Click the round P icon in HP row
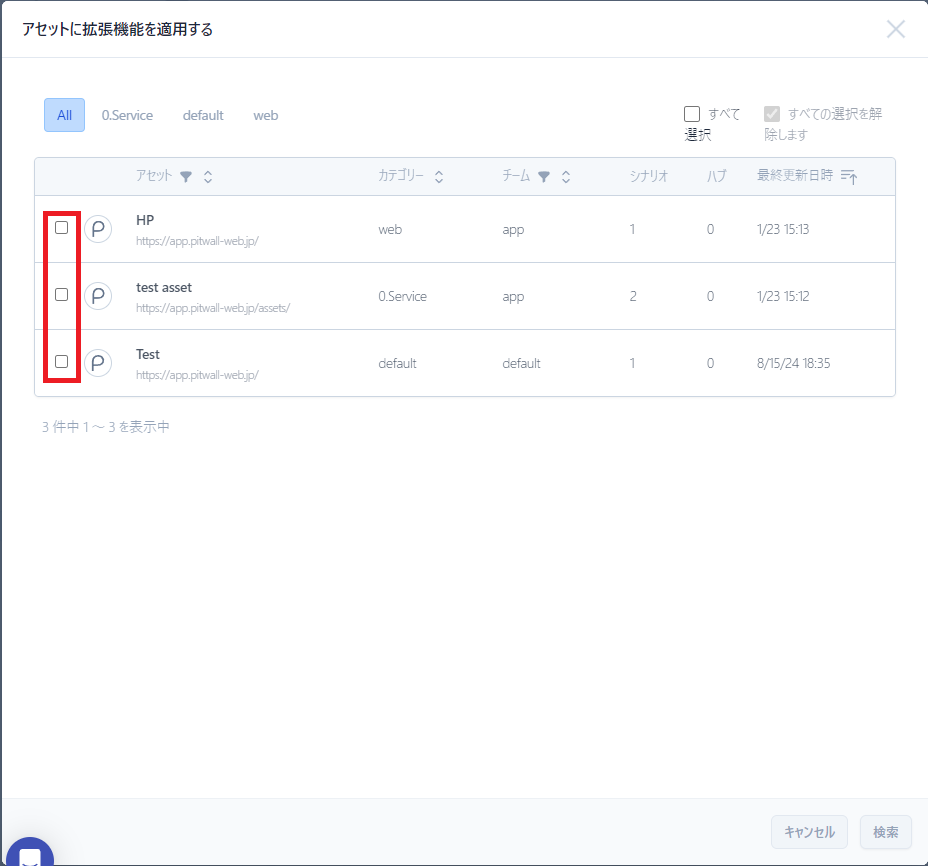The image size is (928, 866). pos(98,229)
